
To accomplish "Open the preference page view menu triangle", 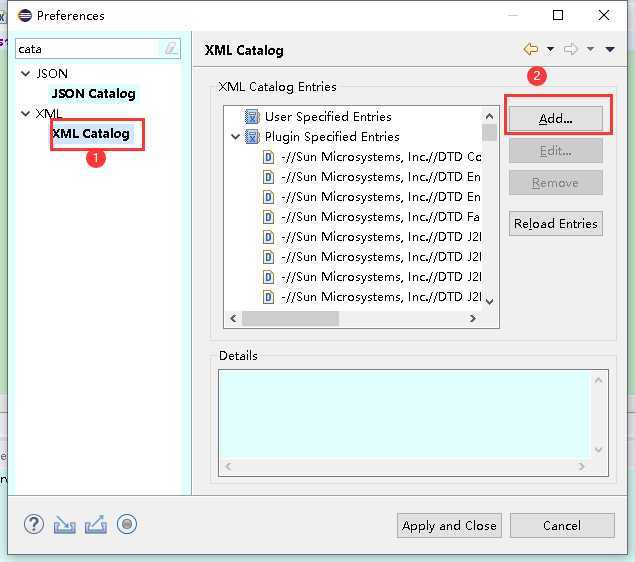I will point(610,49).
